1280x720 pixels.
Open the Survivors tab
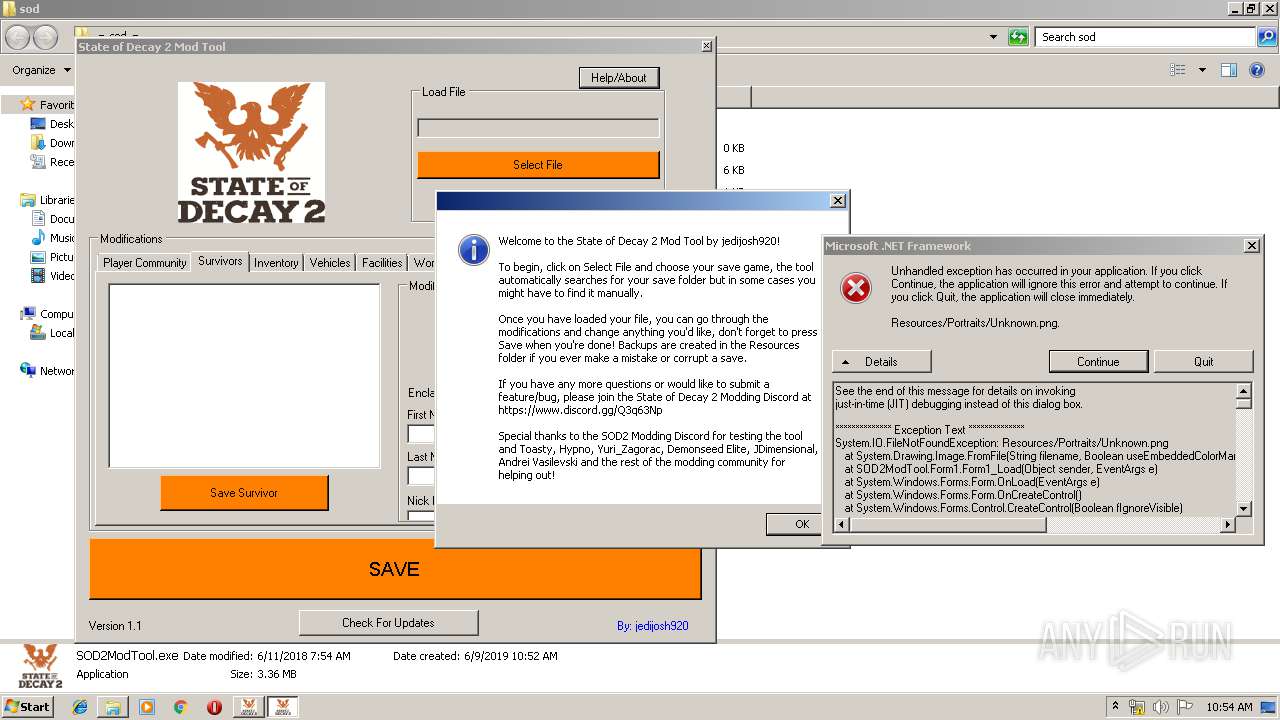tap(220, 261)
